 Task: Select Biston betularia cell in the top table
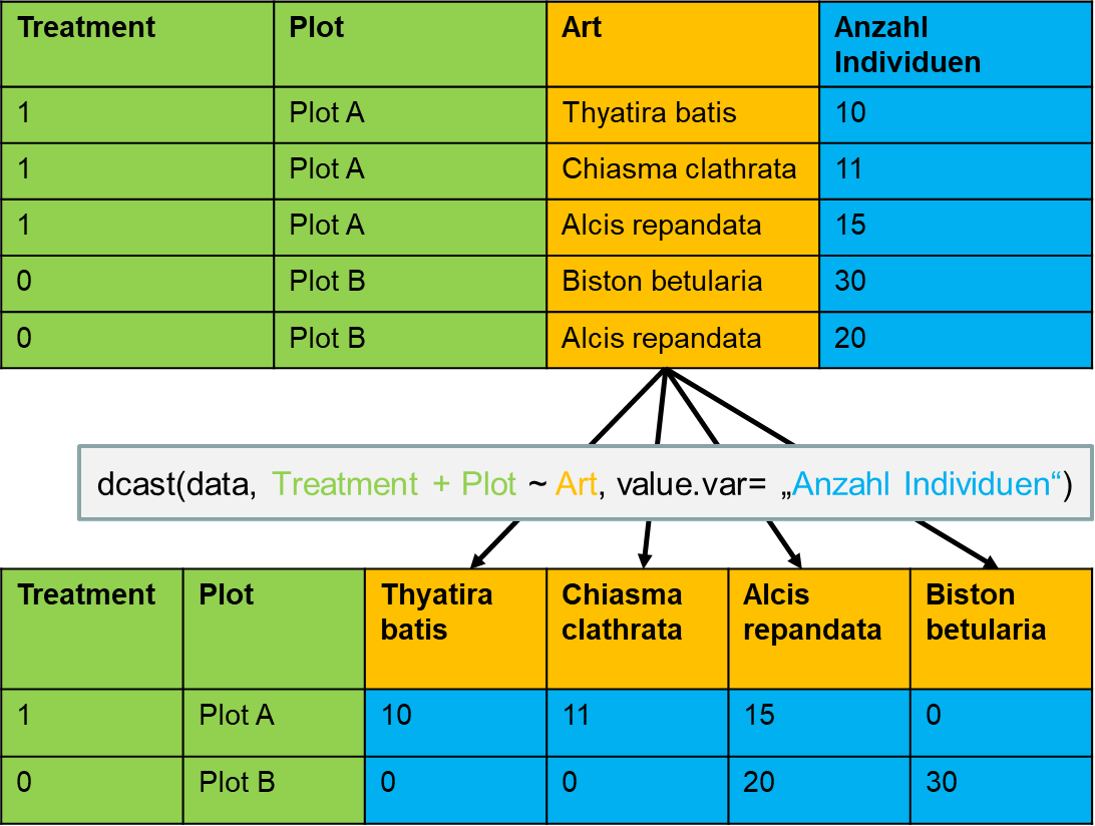coord(662,282)
